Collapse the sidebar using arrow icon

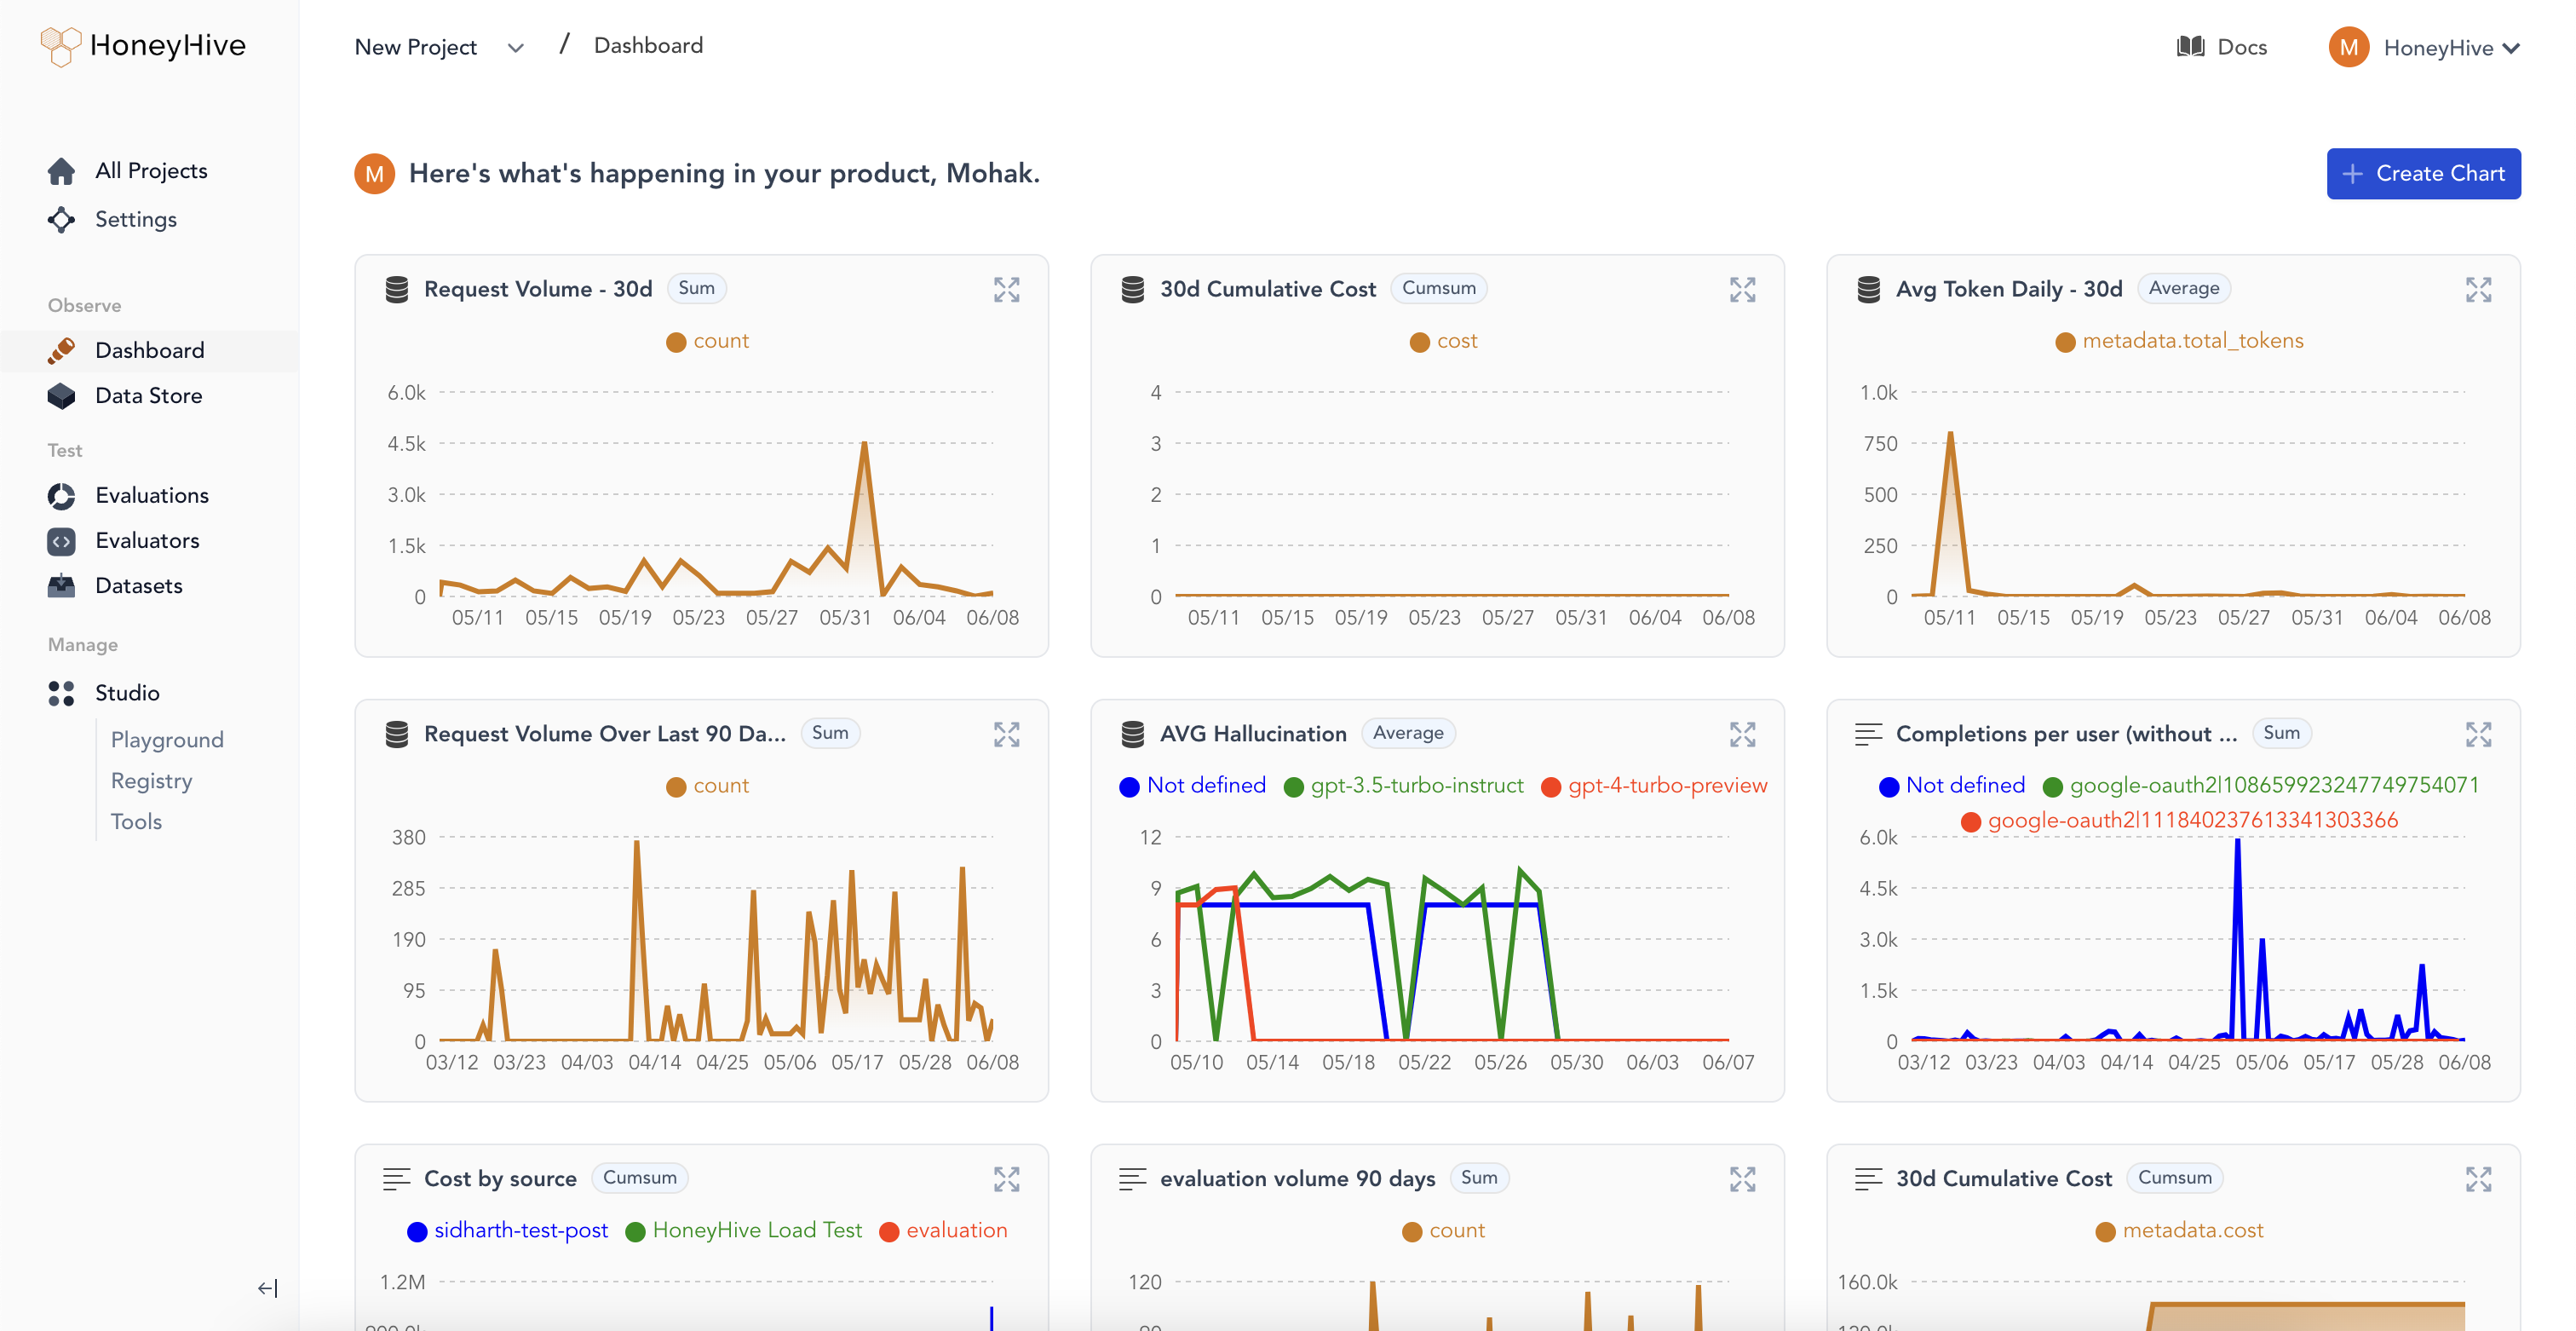click(x=267, y=1288)
